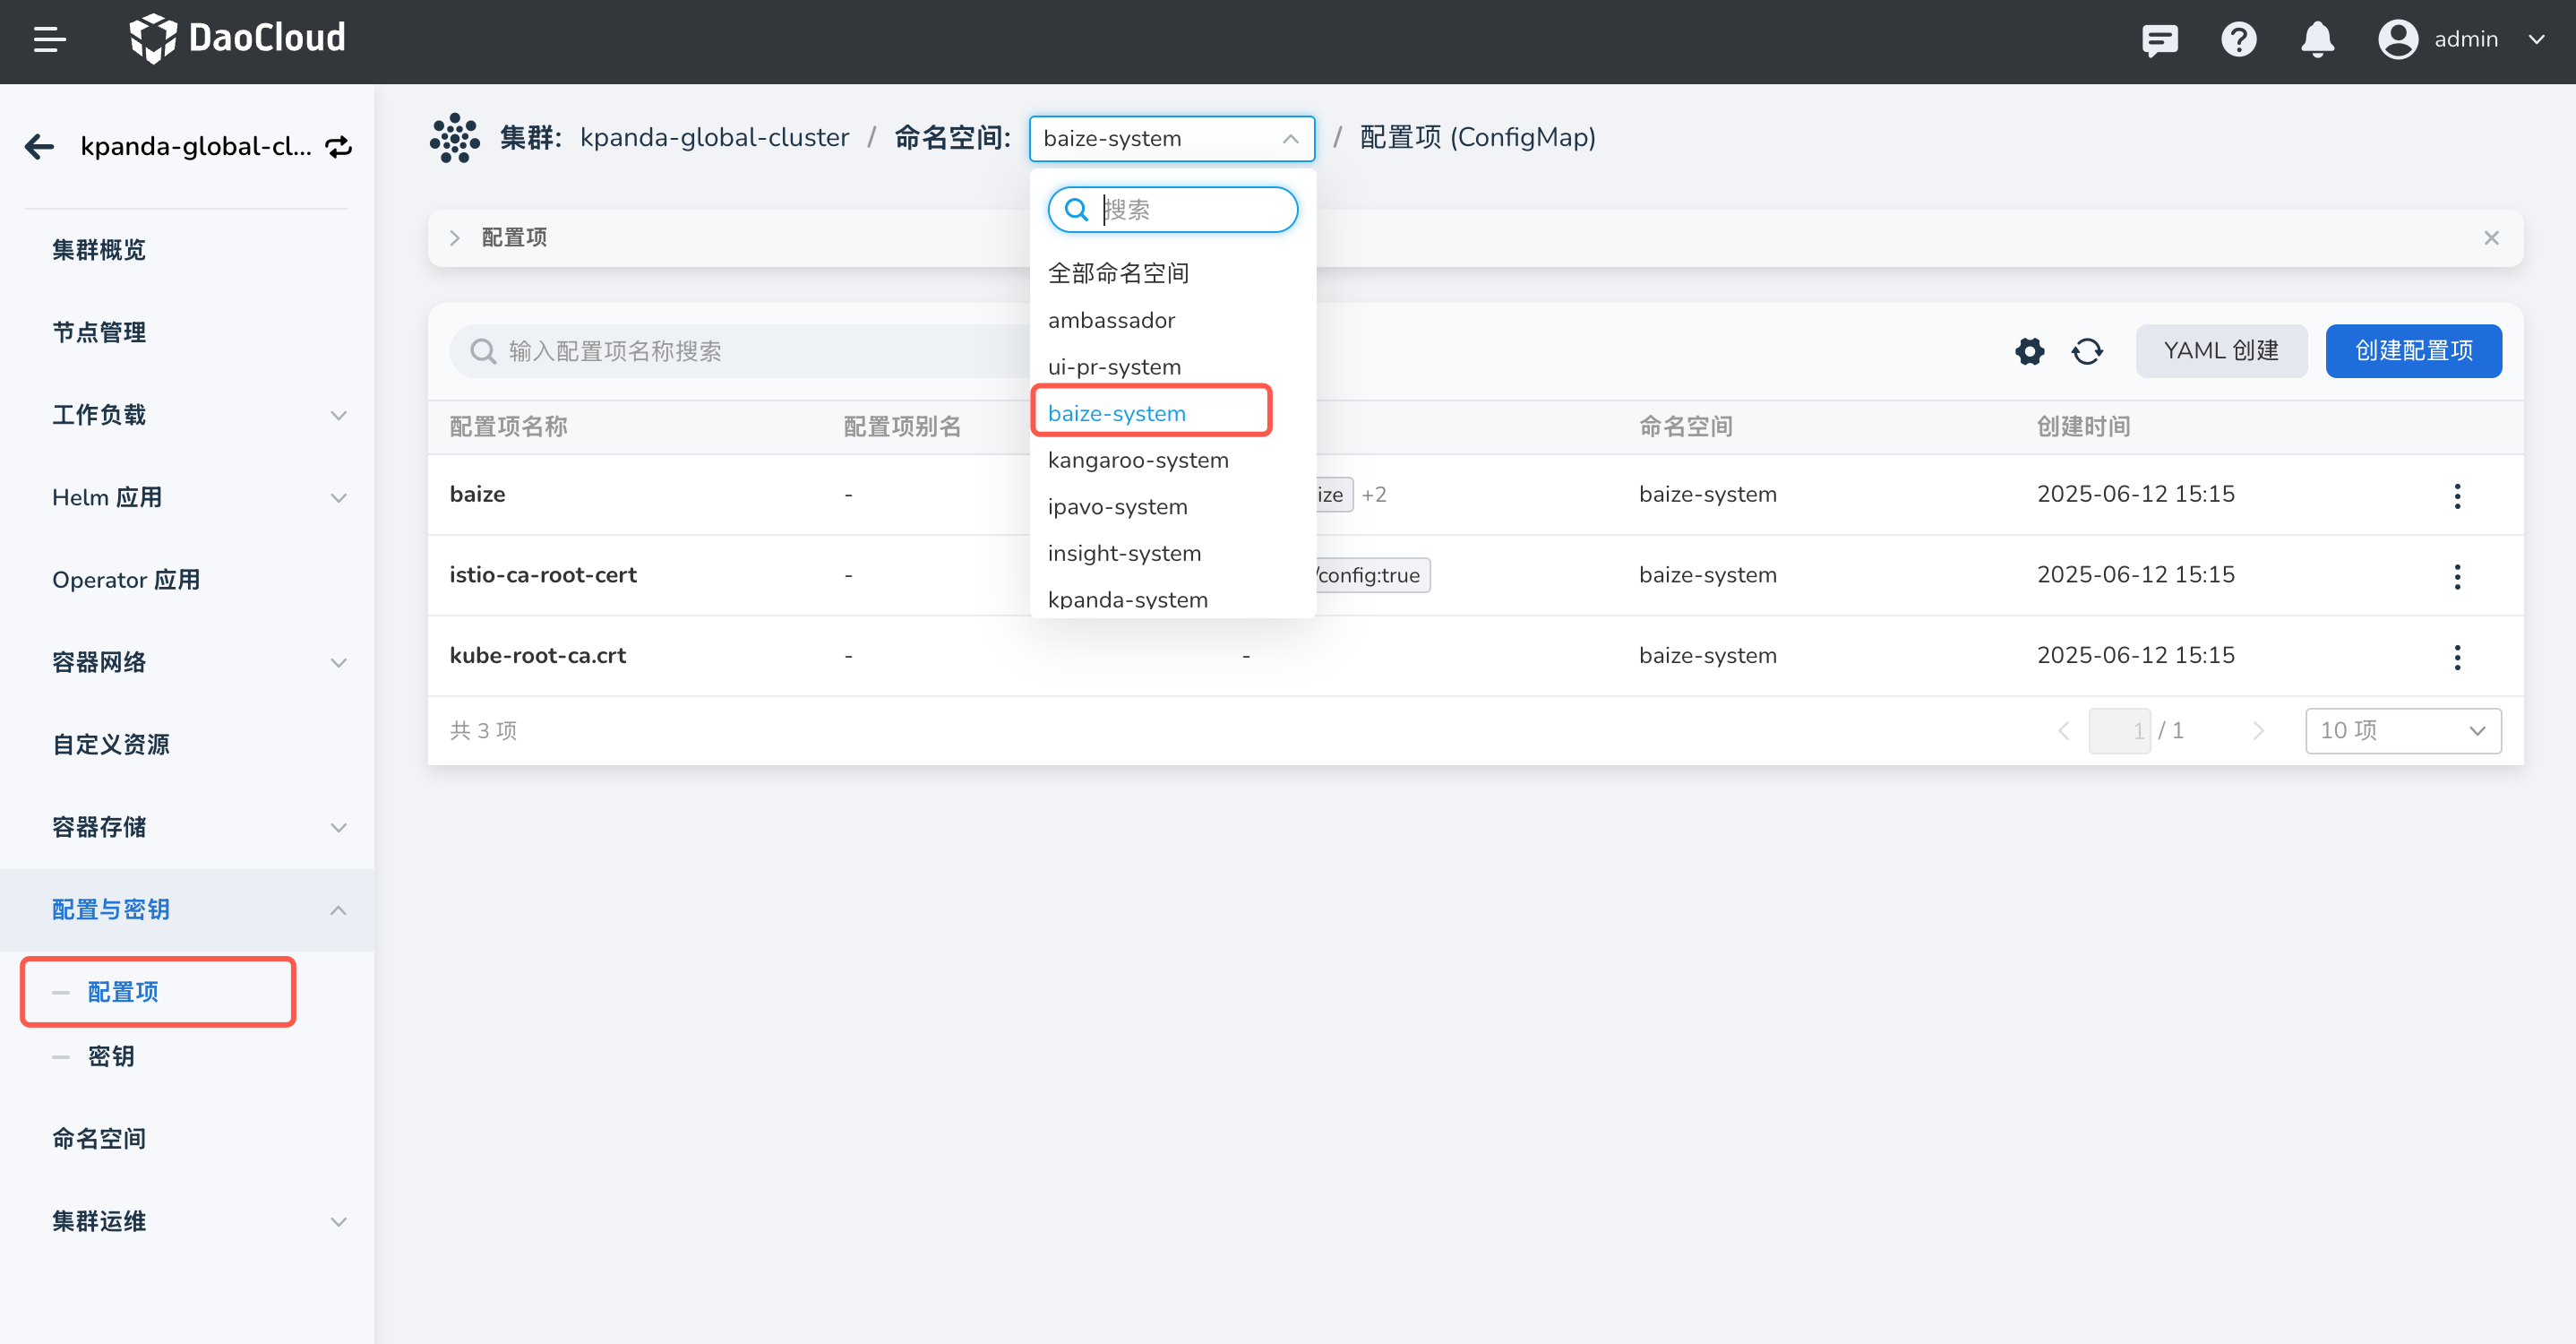Open notifications bell icon
The height and width of the screenshot is (1344, 2576).
pyautogui.click(x=2317, y=40)
